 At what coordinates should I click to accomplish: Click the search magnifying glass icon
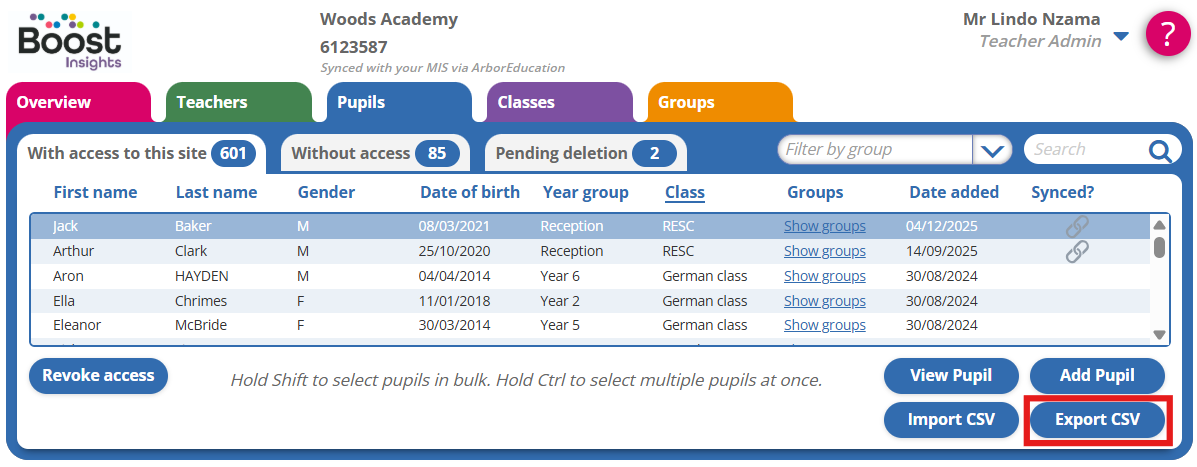(x=1159, y=151)
